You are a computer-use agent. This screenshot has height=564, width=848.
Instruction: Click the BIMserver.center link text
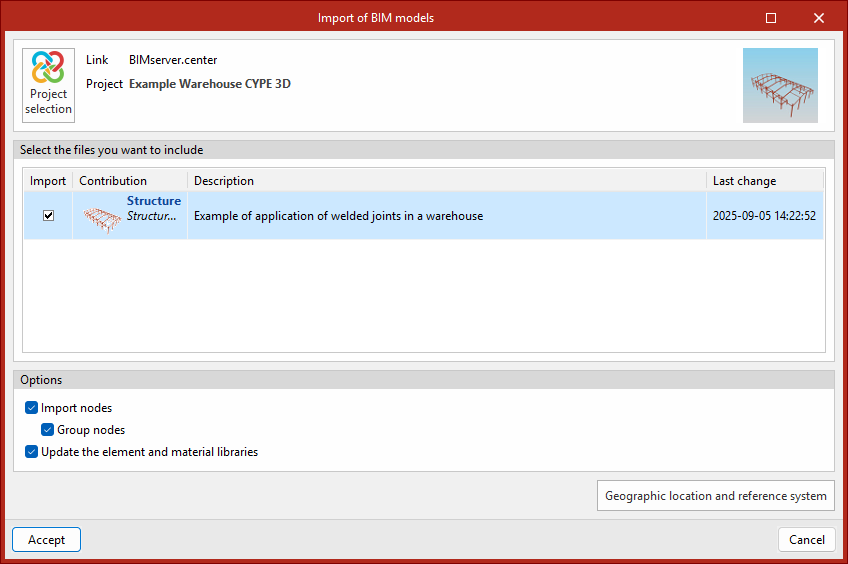coord(173,60)
